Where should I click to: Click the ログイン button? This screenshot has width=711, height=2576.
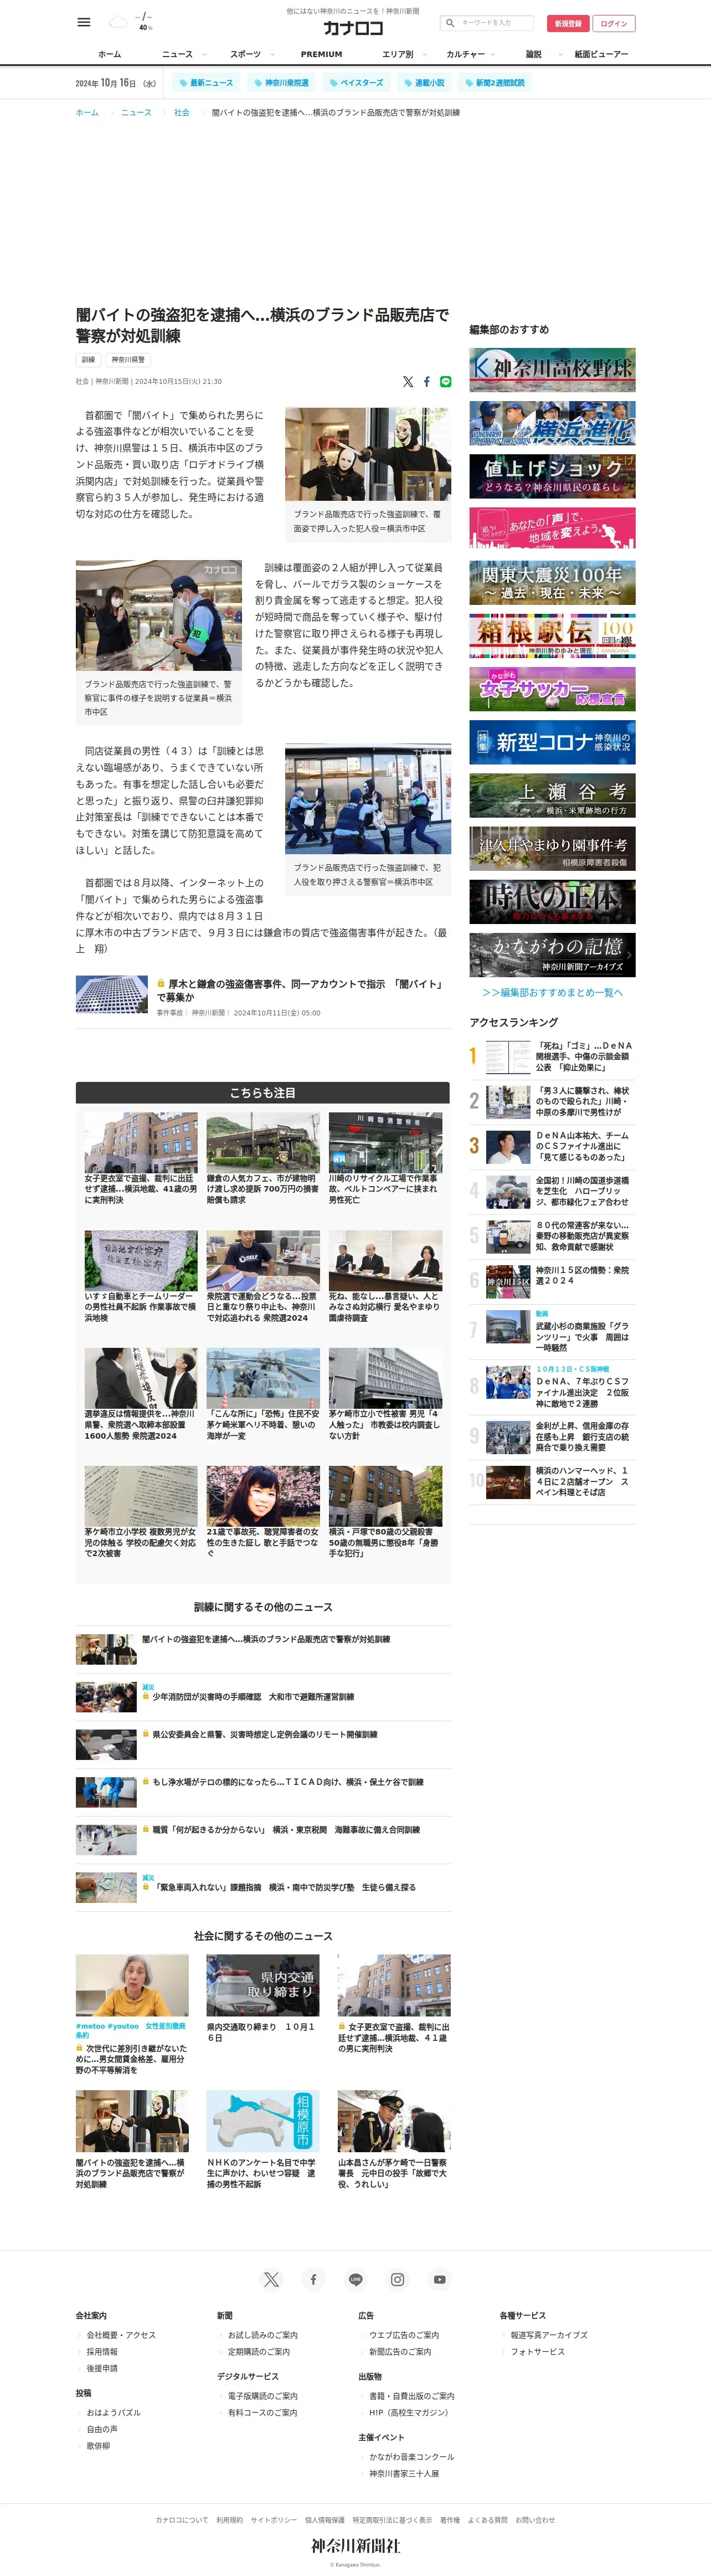pyautogui.click(x=614, y=23)
